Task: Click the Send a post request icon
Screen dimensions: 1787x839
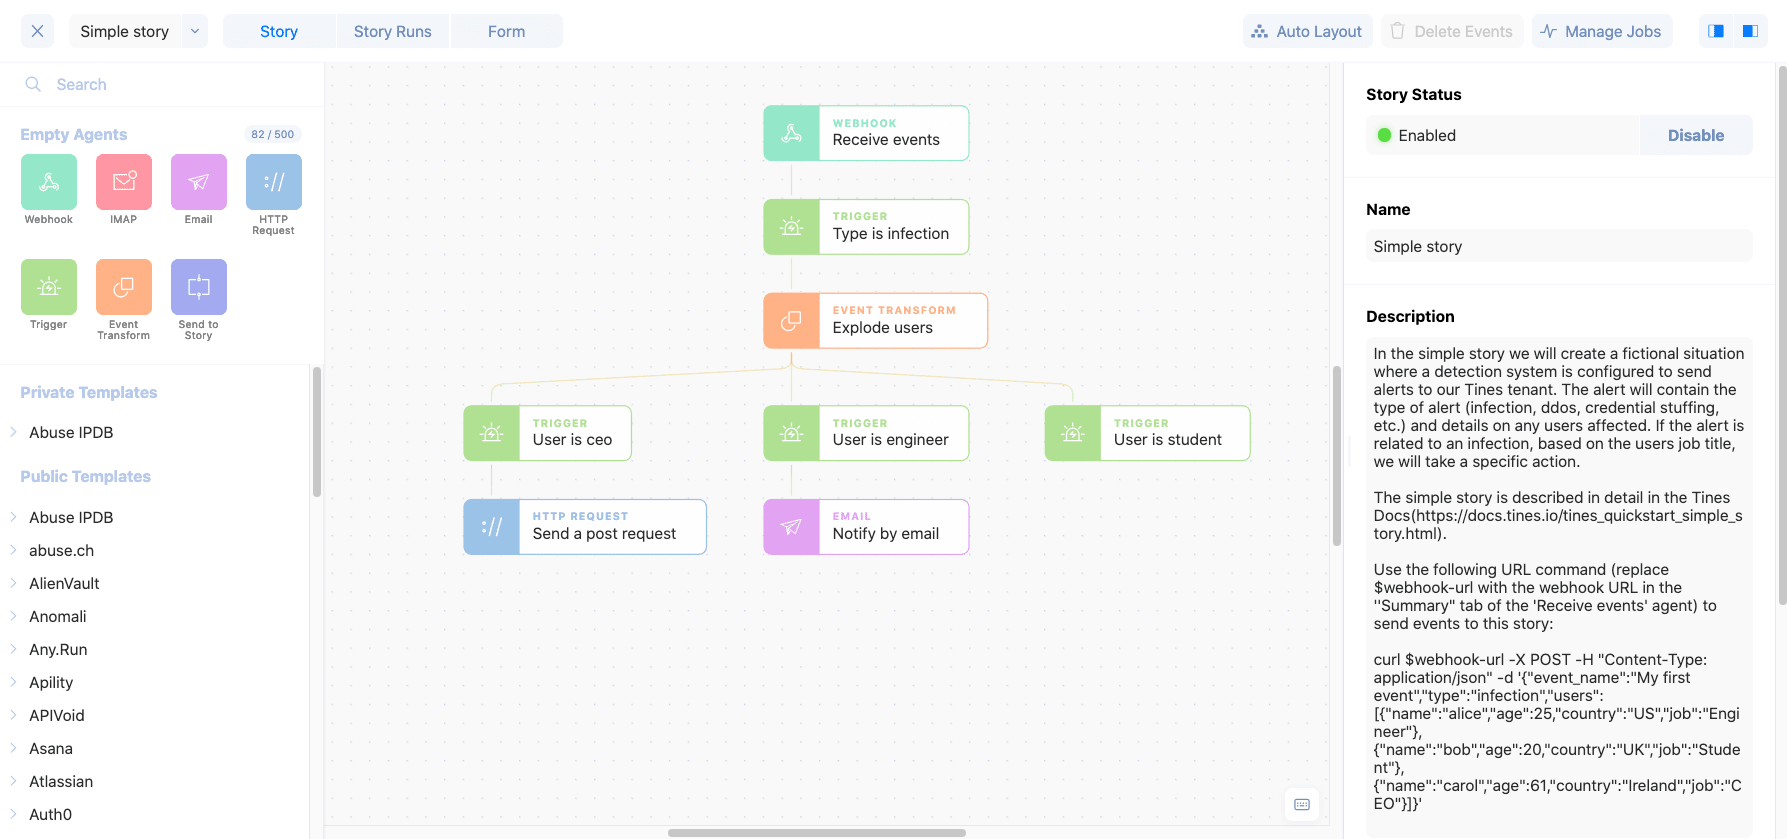Action: click(x=491, y=527)
